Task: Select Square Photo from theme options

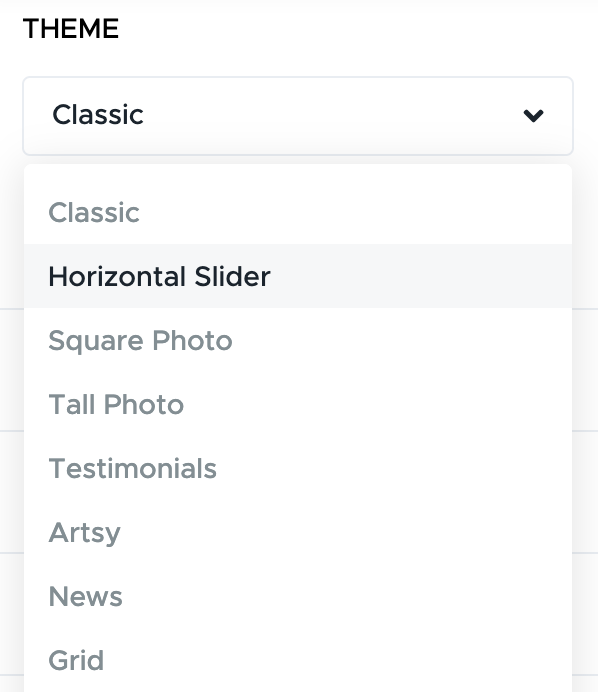Action: [298, 340]
